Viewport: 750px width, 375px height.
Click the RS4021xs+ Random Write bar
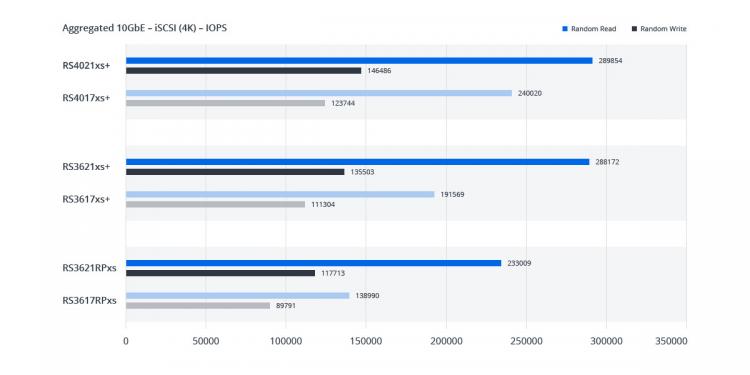(x=243, y=70)
